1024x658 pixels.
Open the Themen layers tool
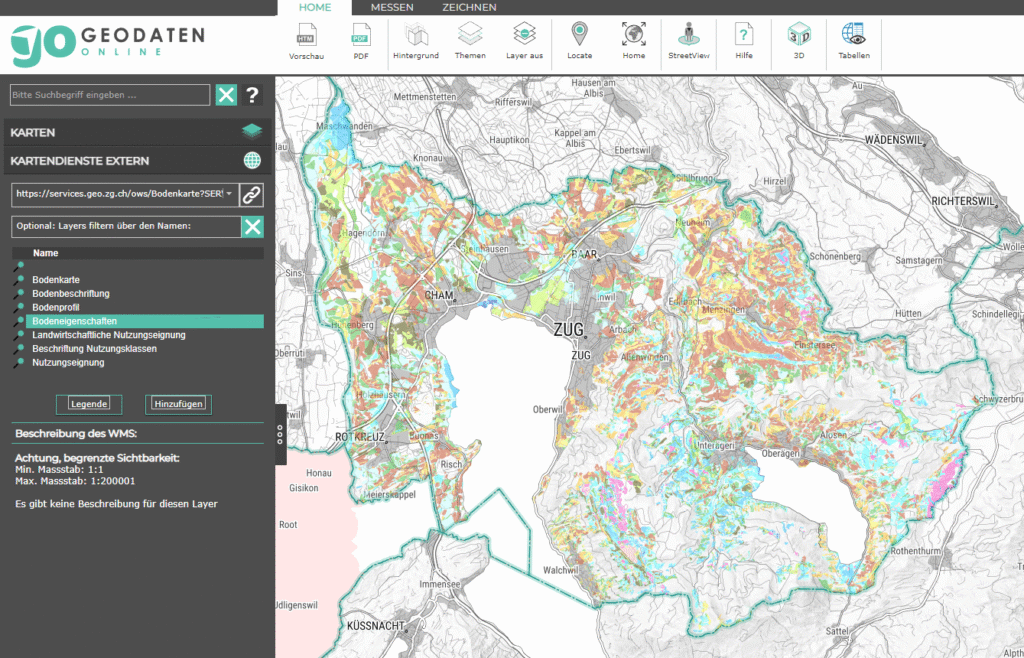(x=470, y=38)
